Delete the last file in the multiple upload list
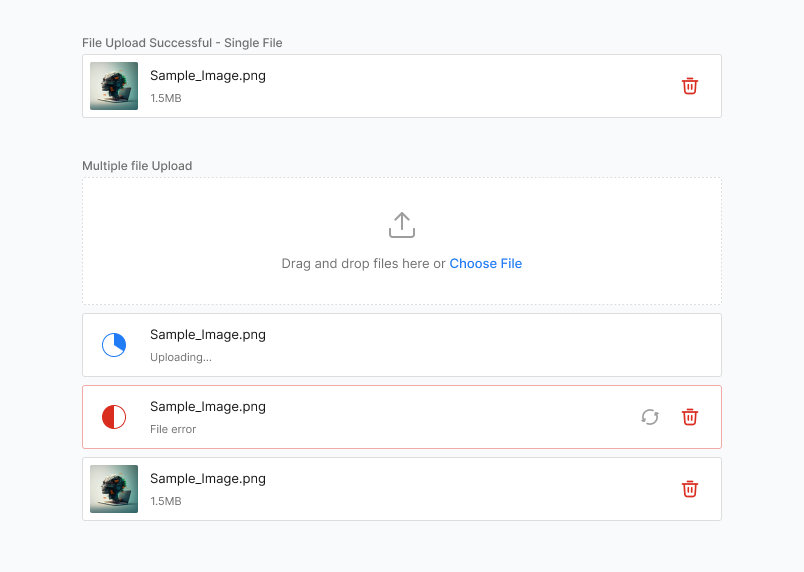This screenshot has height=572, width=804. (x=689, y=489)
